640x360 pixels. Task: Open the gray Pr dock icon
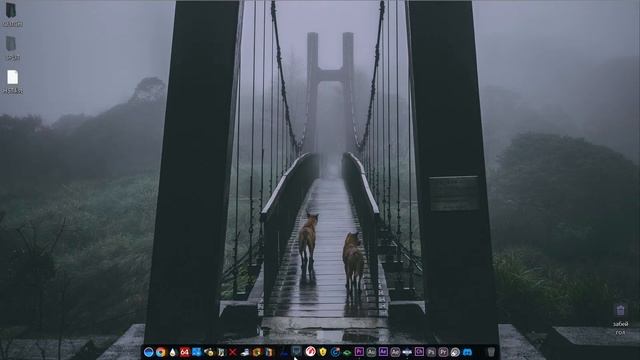(x=443, y=352)
